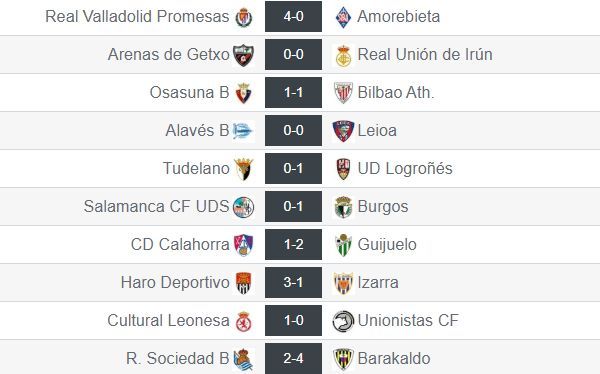This screenshot has height=374, width=600.
Task: Click the Cultural Leonesa team name
Action: (168, 320)
